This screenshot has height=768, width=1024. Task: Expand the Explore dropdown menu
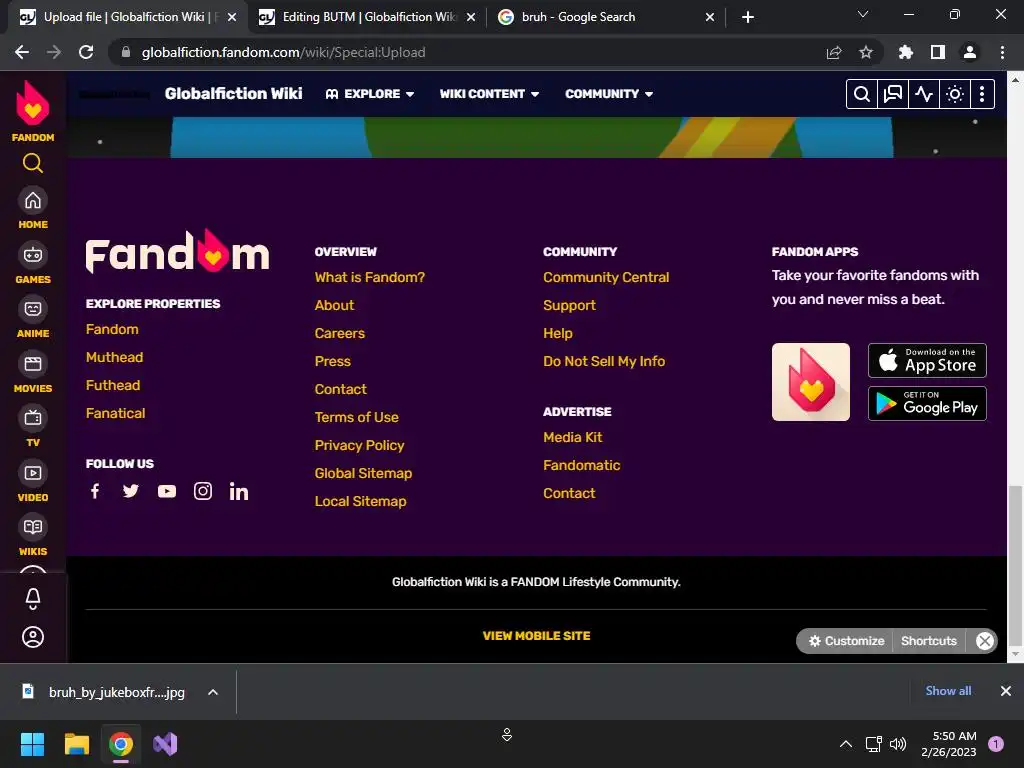pos(370,94)
